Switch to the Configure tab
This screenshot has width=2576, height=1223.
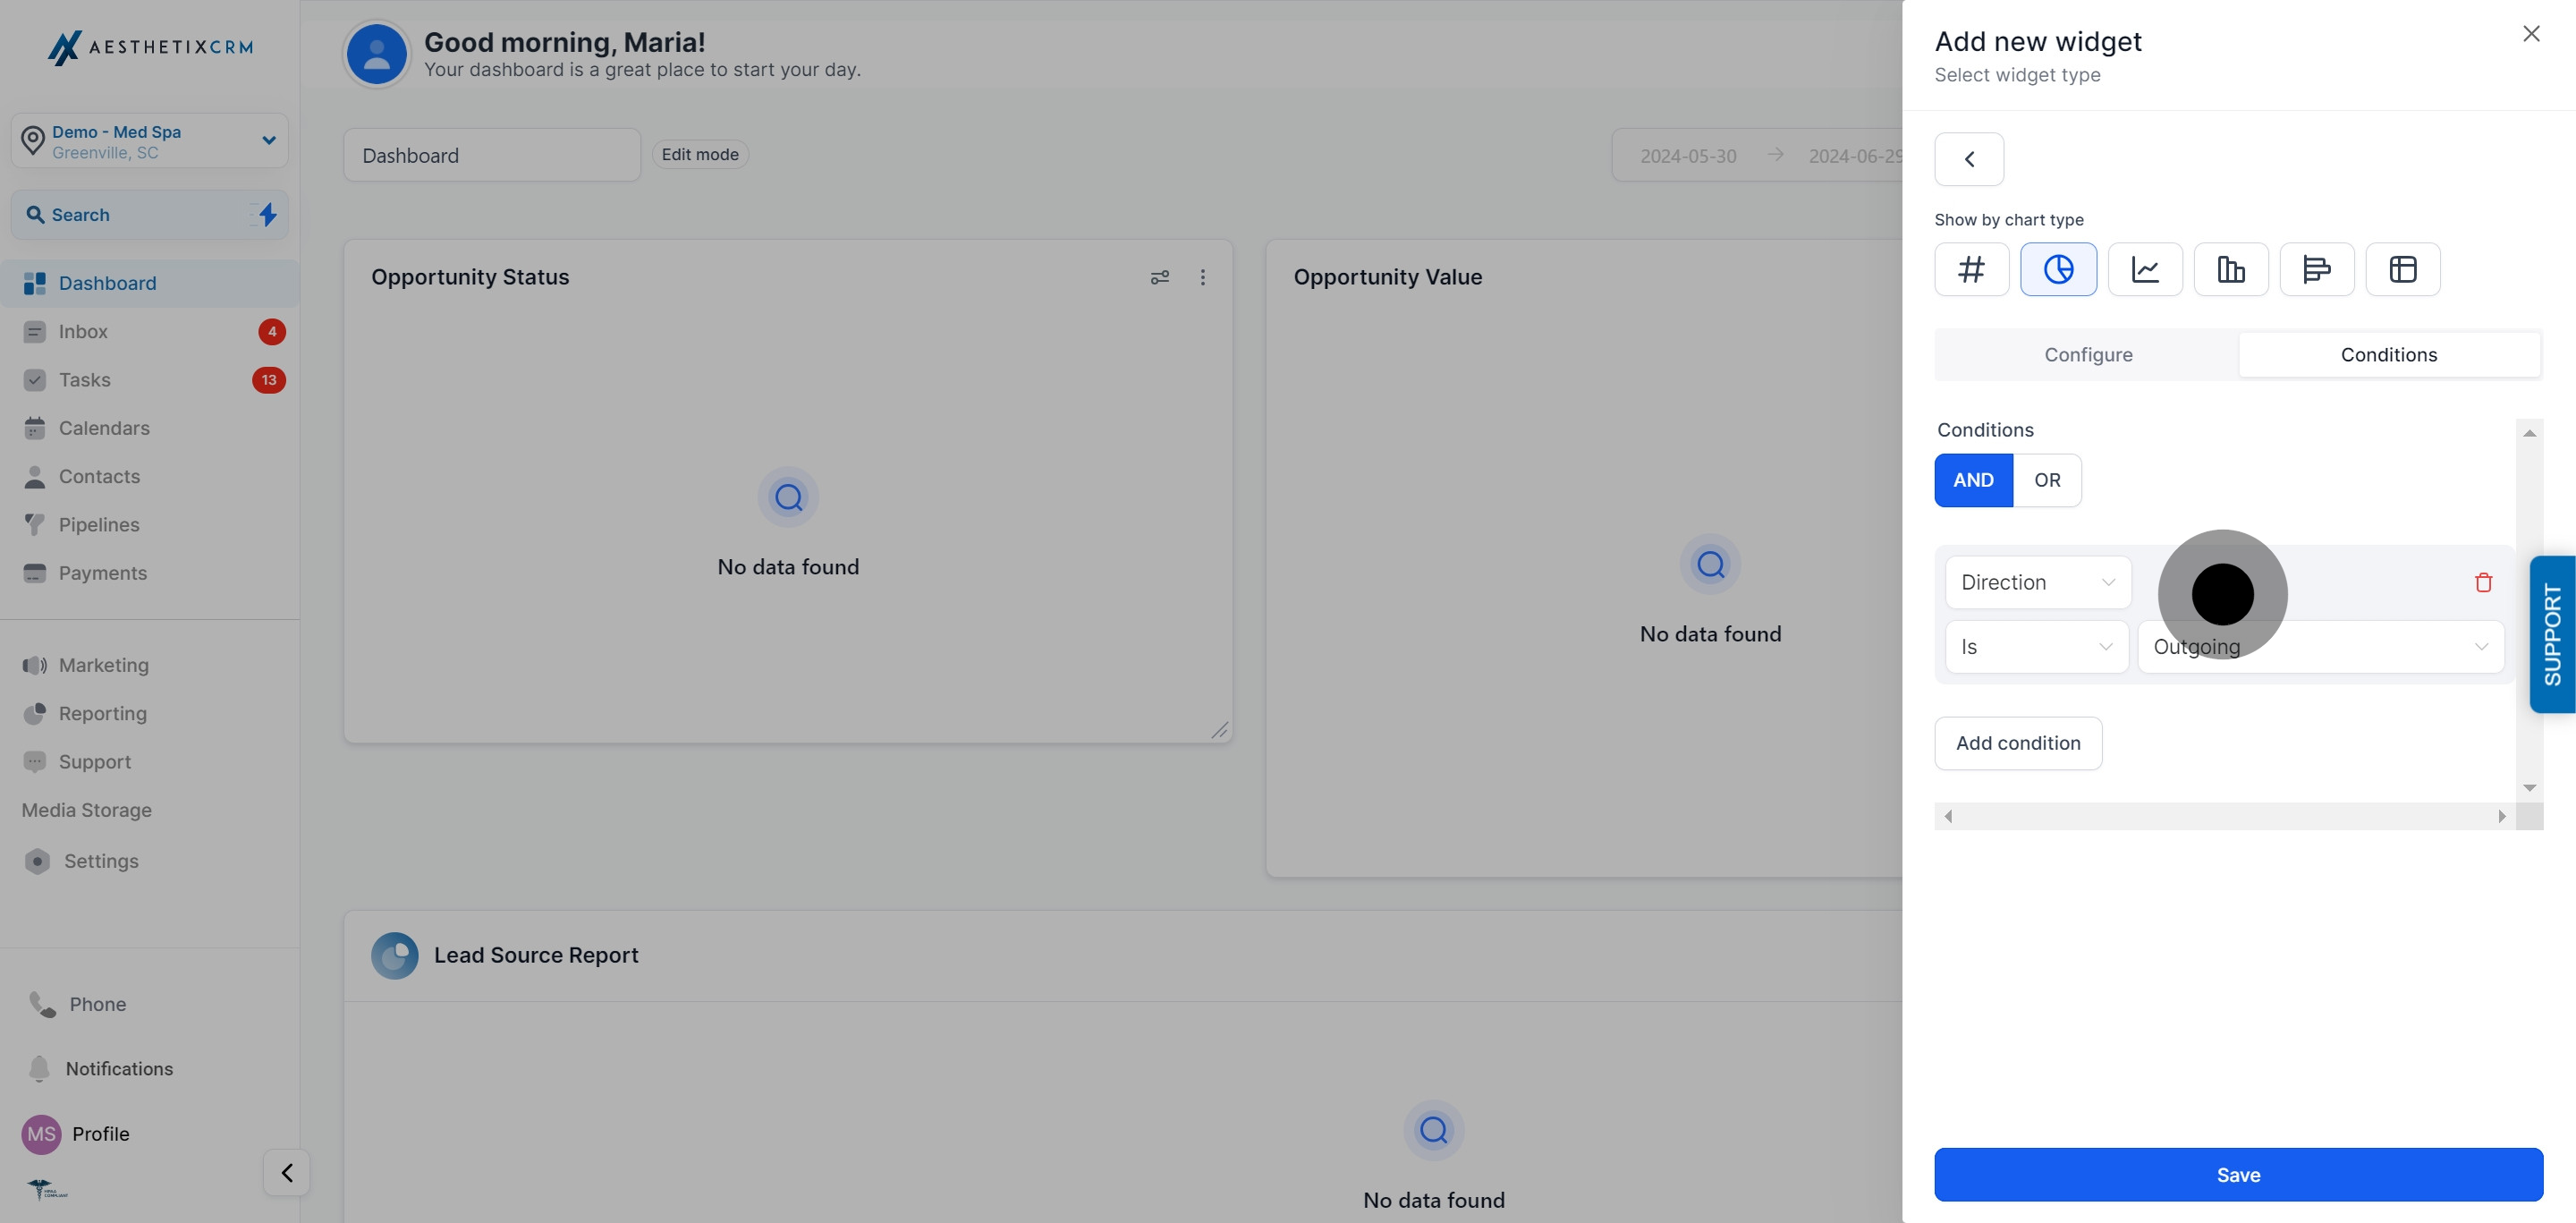2087,354
